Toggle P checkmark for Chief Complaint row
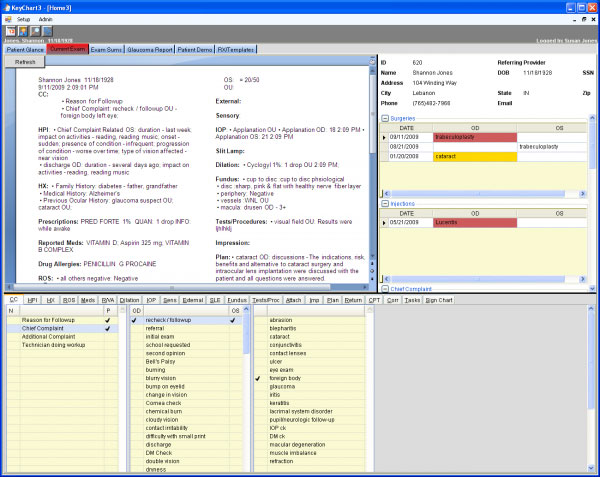600x477 pixels. pos(108,329)
